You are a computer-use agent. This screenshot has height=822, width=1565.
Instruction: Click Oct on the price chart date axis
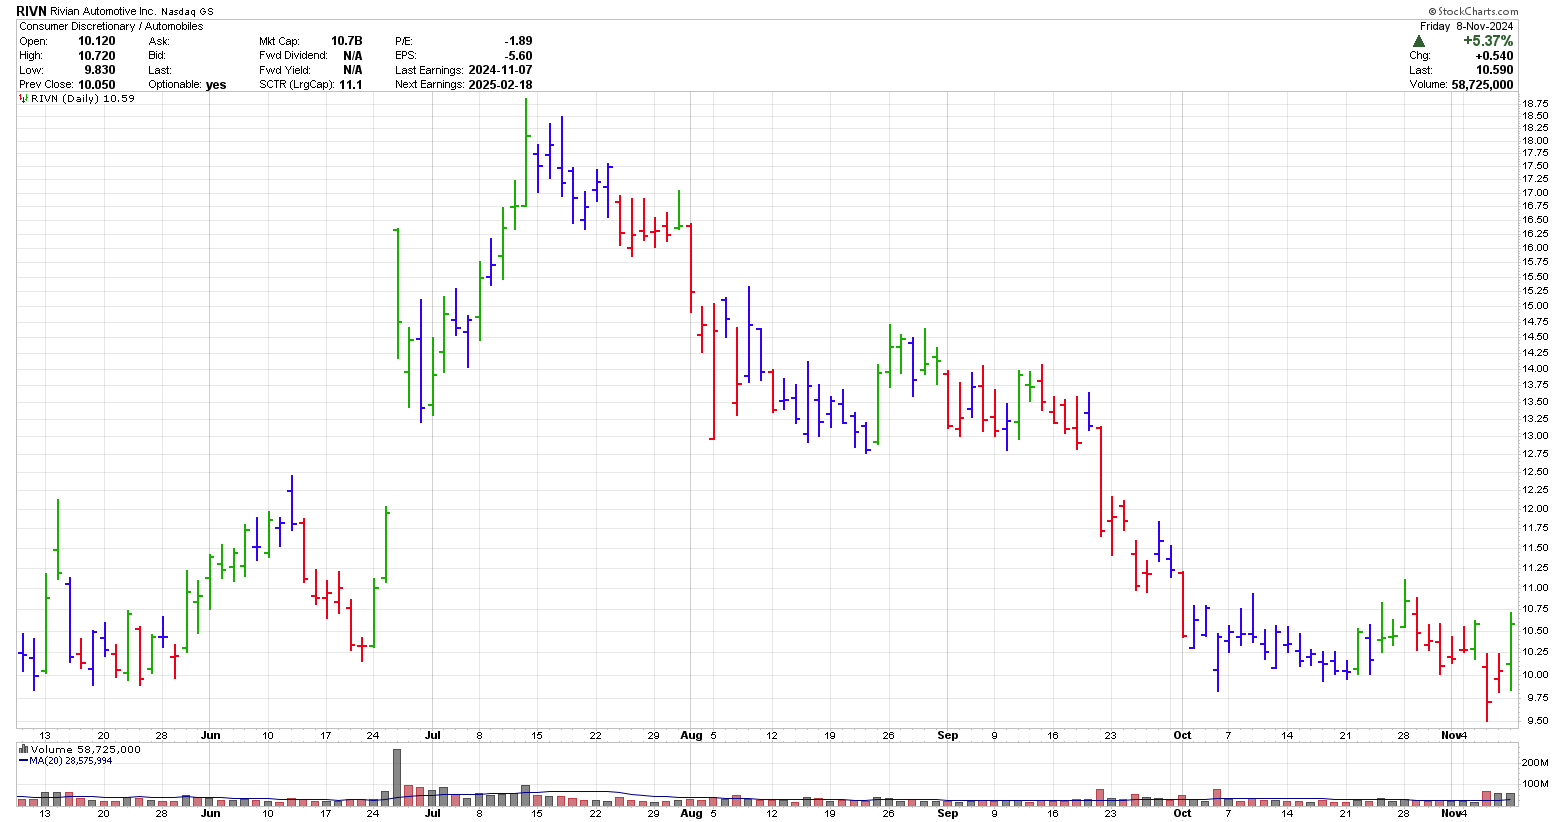[1182, 735]
